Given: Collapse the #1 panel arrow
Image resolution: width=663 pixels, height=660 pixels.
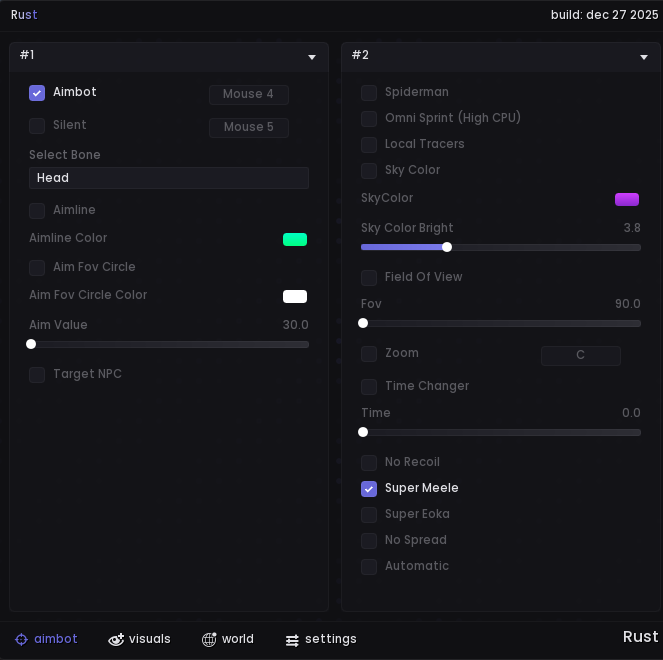Looking at the screenshot, I should pos(312,57).
